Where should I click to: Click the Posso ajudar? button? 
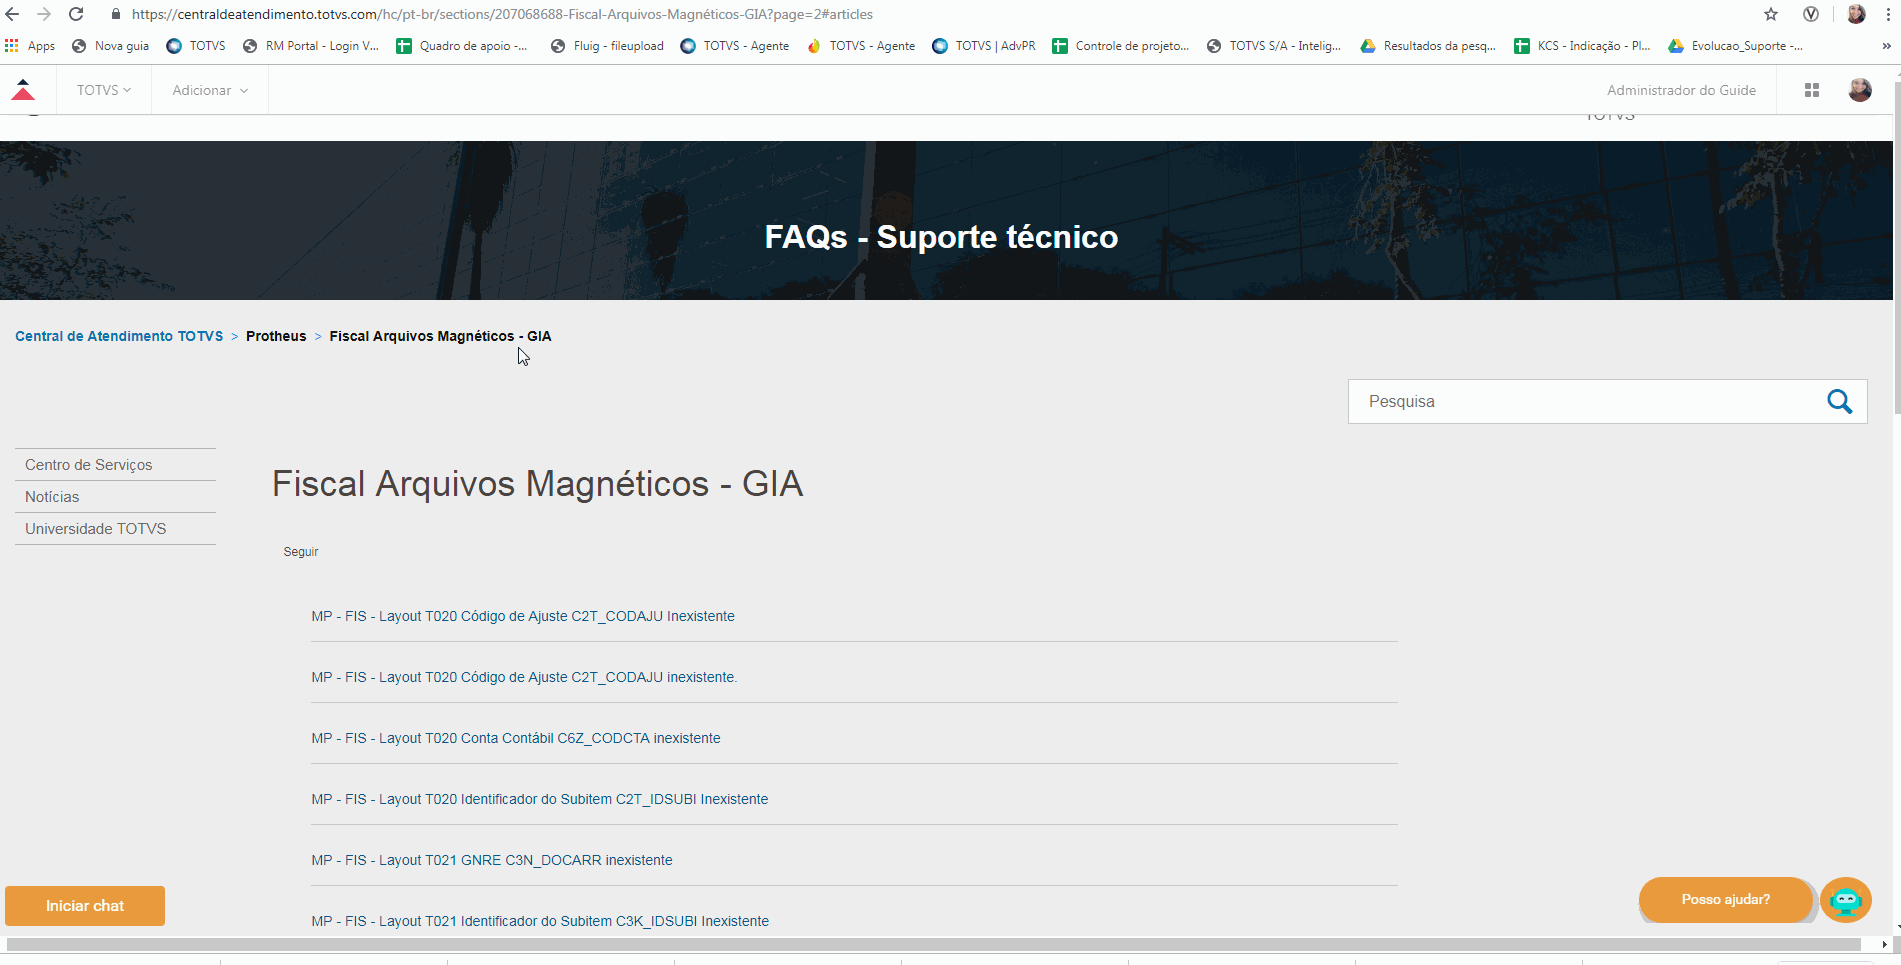tap(1726, 900)
